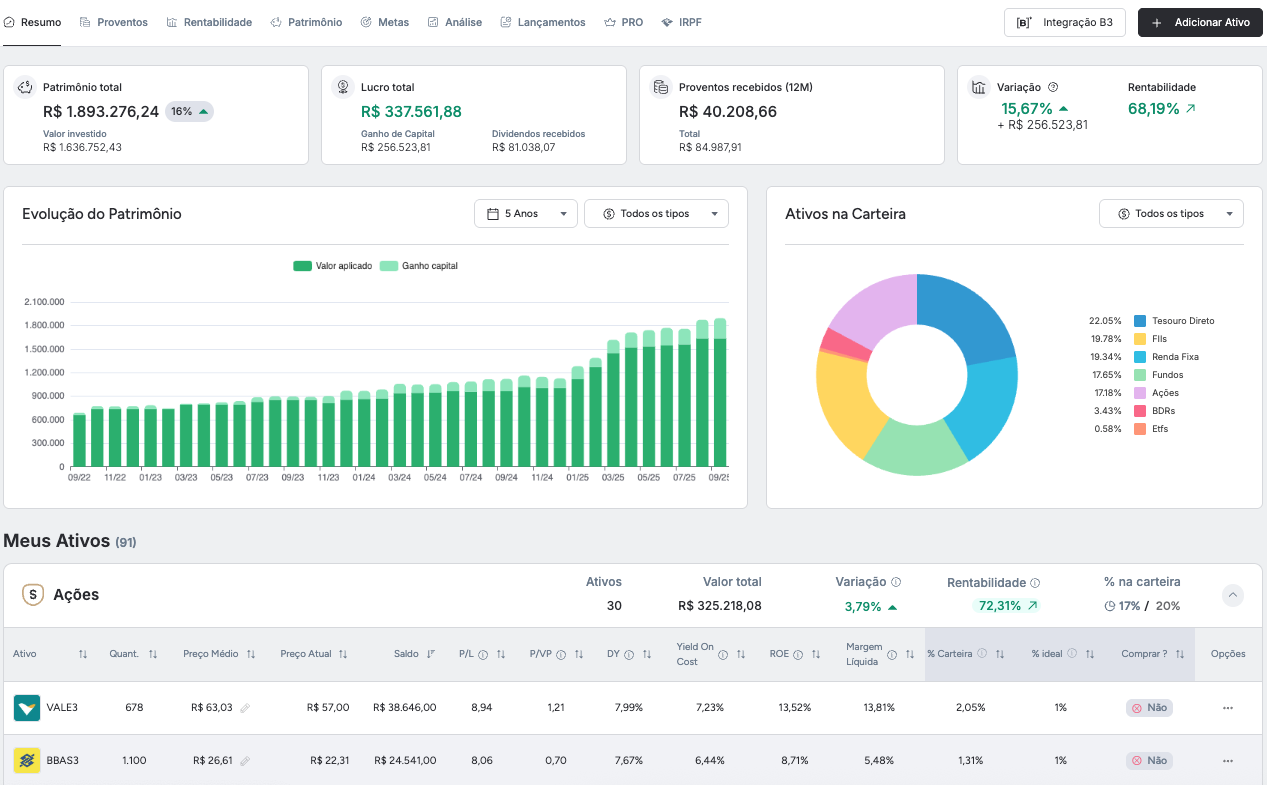Screen dimensions: 1267x785
Task: Click the Proventos recebidos coins icon
Action: 661,88
